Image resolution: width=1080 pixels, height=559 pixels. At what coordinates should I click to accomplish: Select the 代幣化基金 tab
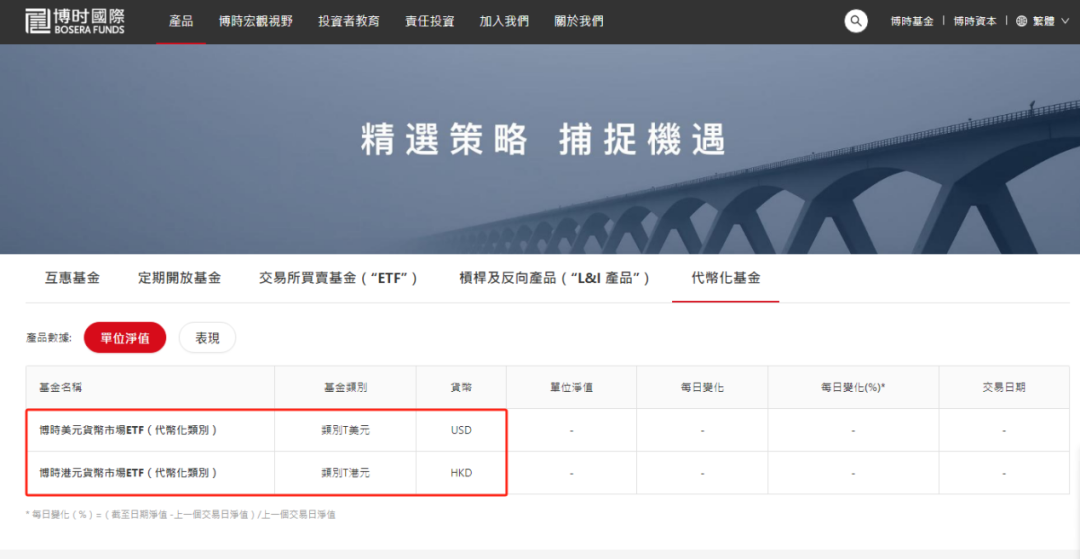click(x=725, y=278)
